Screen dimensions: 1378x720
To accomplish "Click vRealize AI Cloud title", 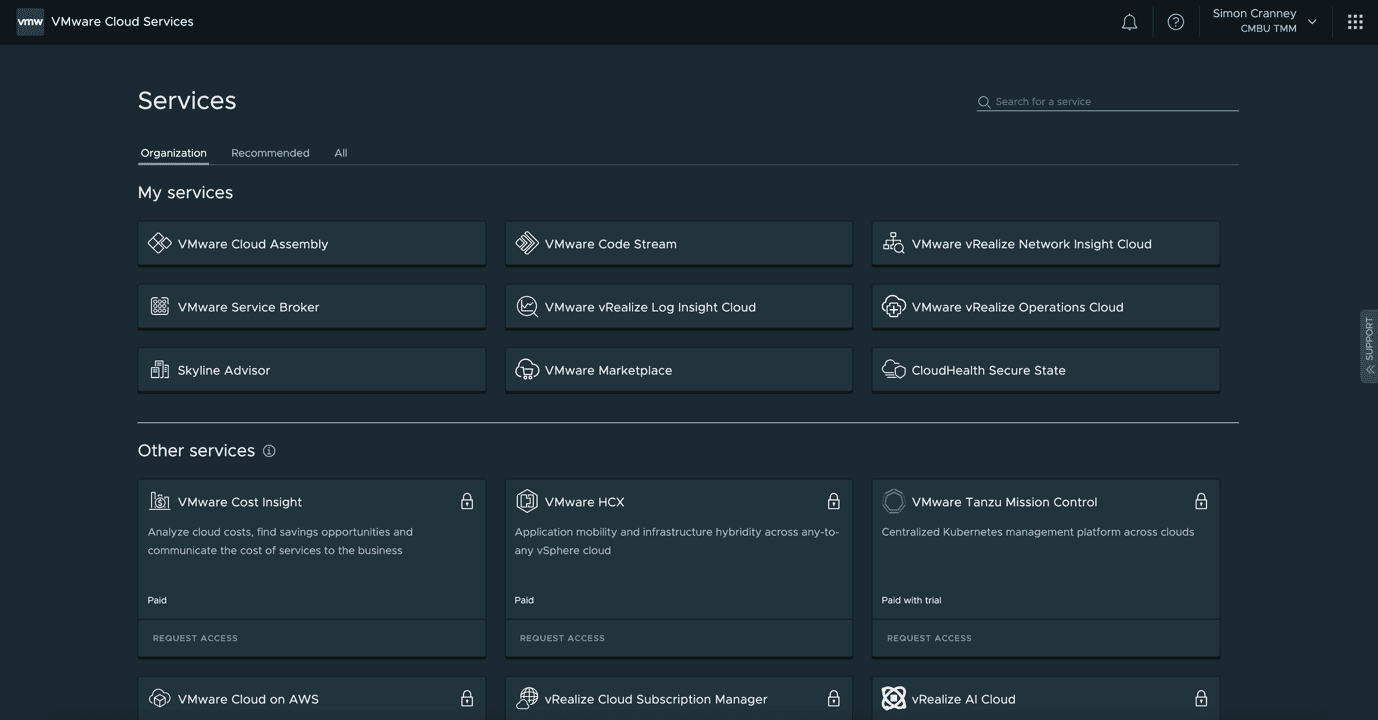I will click(964, 699).
